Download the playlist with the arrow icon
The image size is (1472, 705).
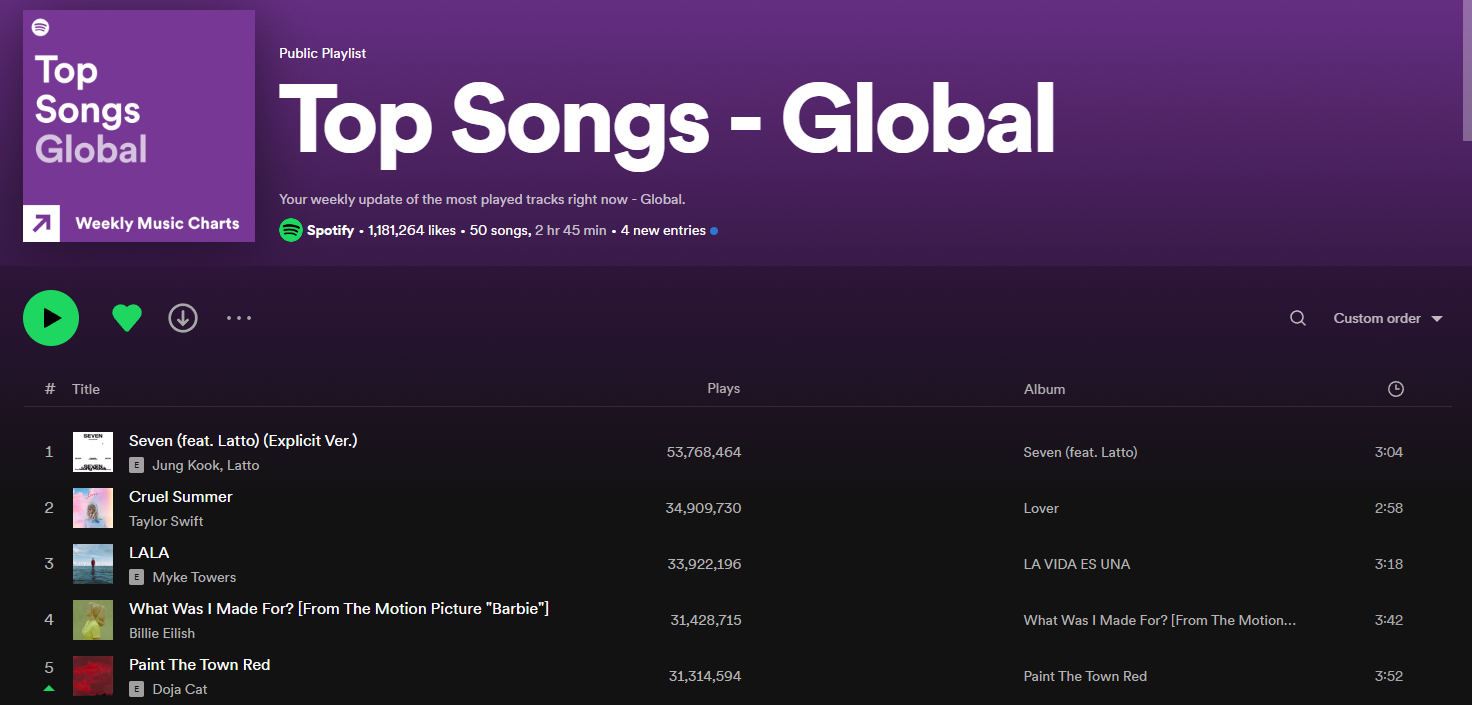pos(183,318)
